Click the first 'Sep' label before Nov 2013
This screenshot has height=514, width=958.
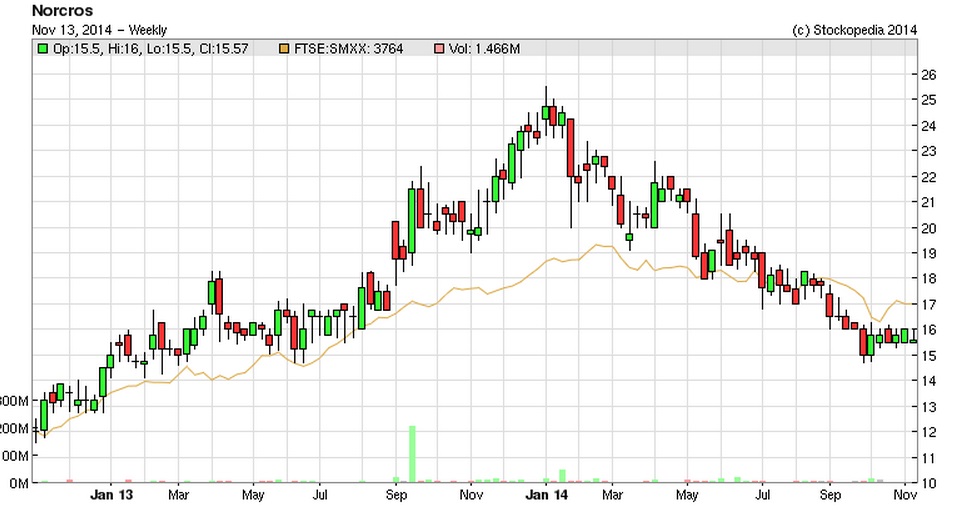(396, 496)
